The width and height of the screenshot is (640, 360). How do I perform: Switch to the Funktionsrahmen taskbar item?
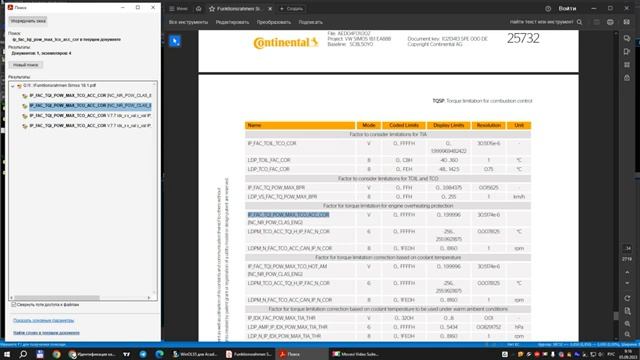[x=249, y=354]
